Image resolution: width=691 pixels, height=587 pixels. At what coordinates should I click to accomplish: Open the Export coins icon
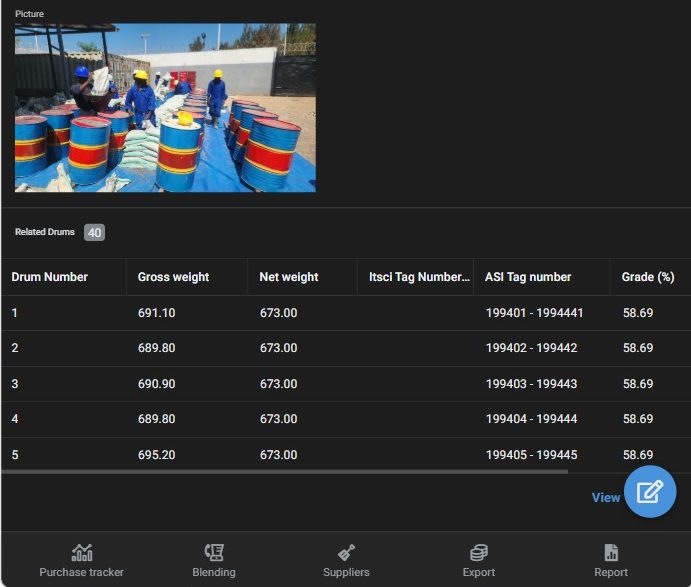click(479, 553)
